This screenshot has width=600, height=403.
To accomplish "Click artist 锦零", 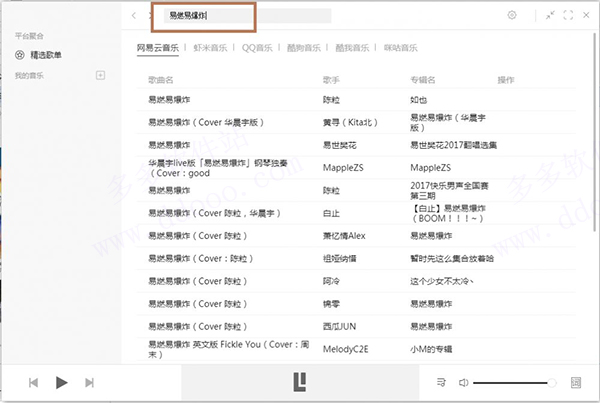I will coord(331,304).
